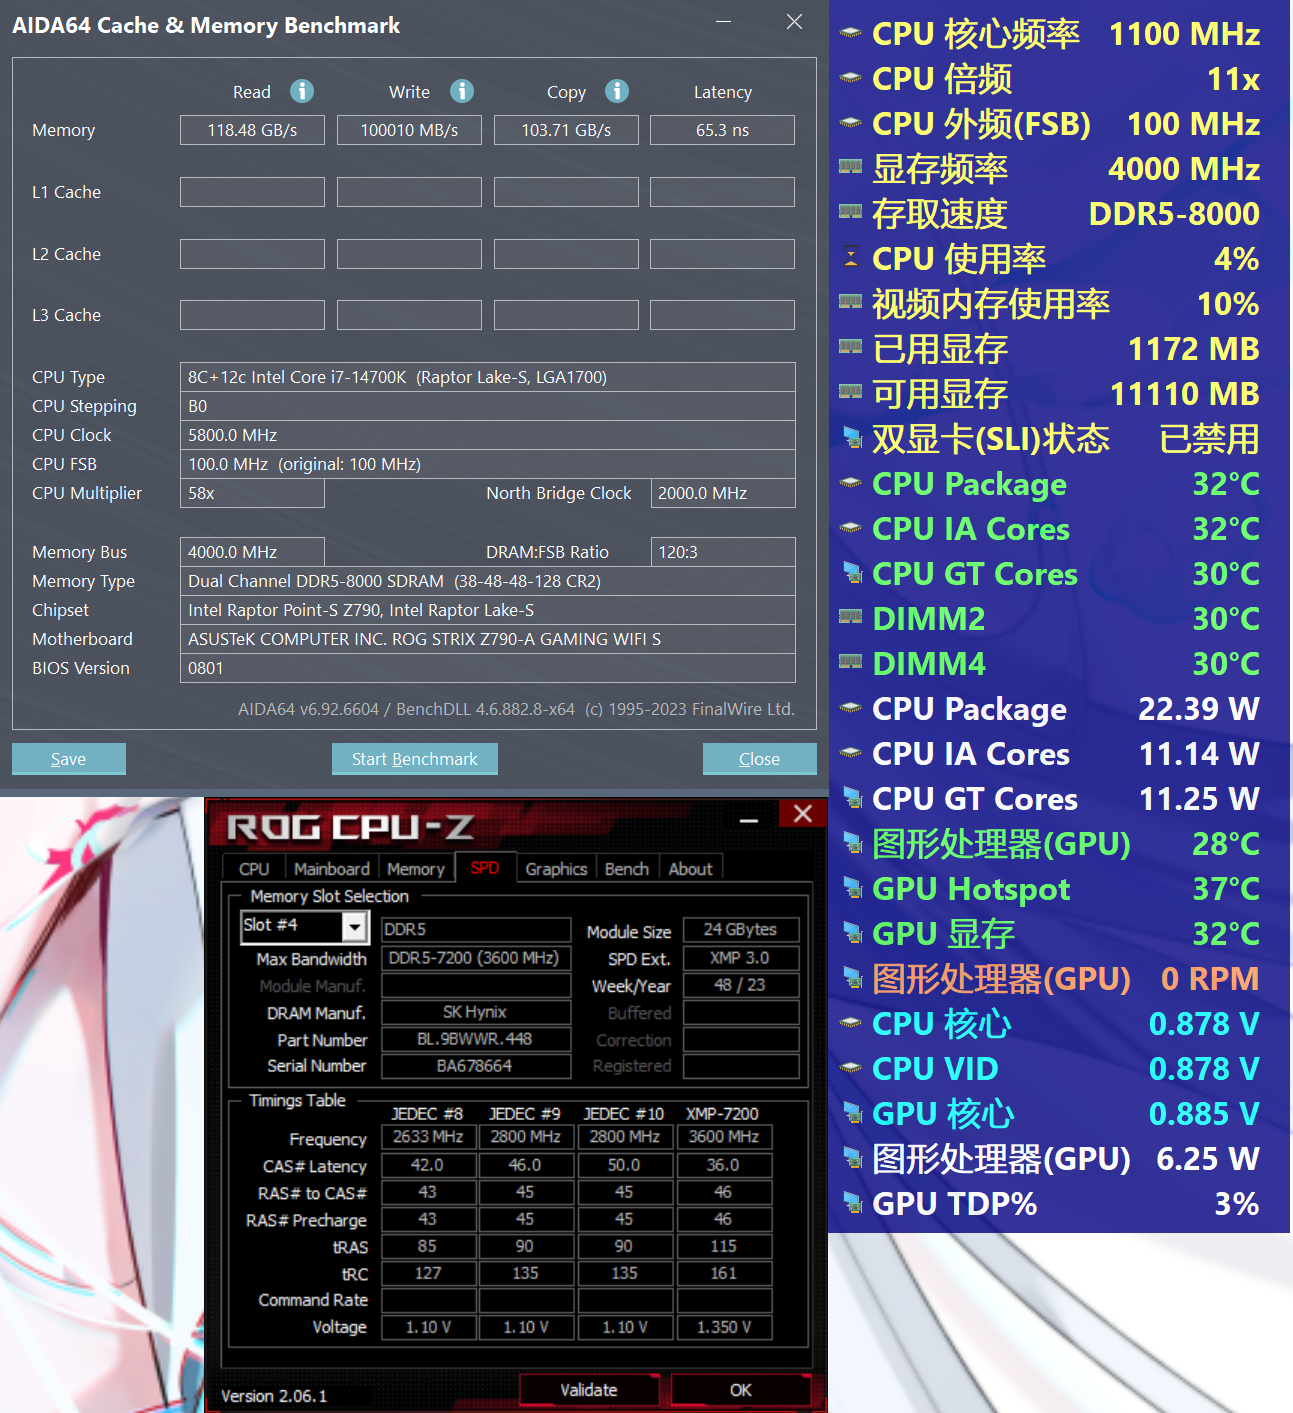Switch to the CPU tab in CPU-Z
The image size is (1293, 1413).
252,868
